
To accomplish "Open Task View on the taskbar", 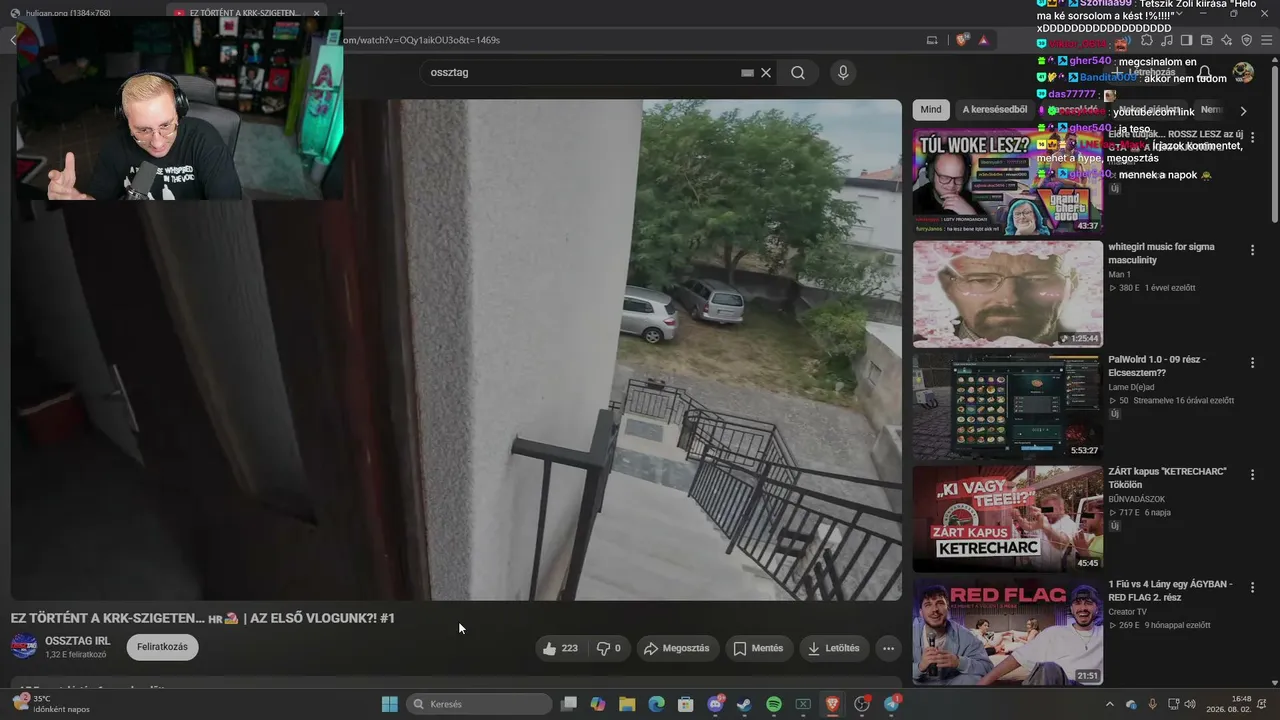I will (569, 704).
